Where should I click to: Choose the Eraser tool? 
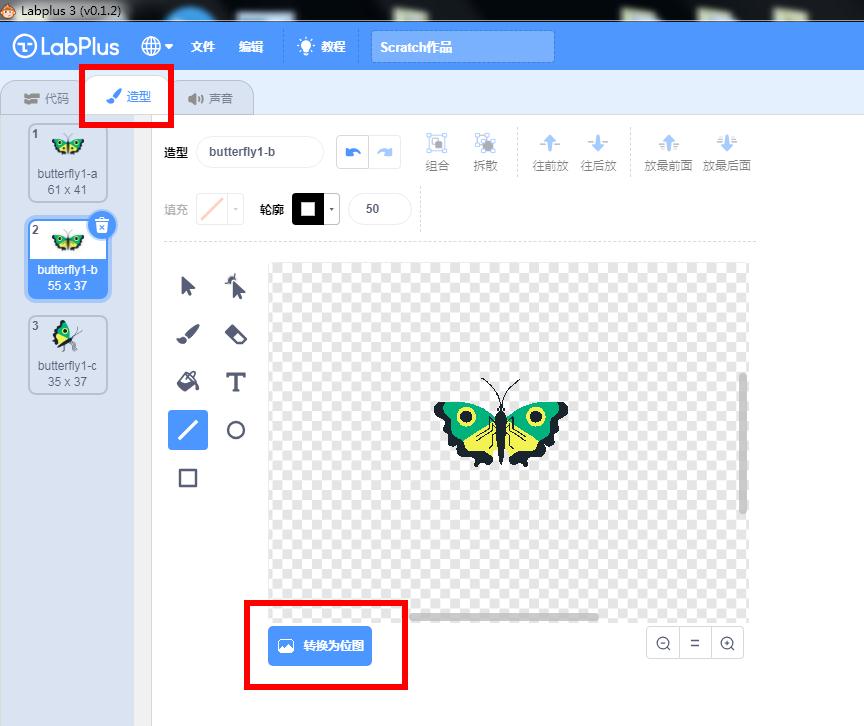[x=236, y=335]
